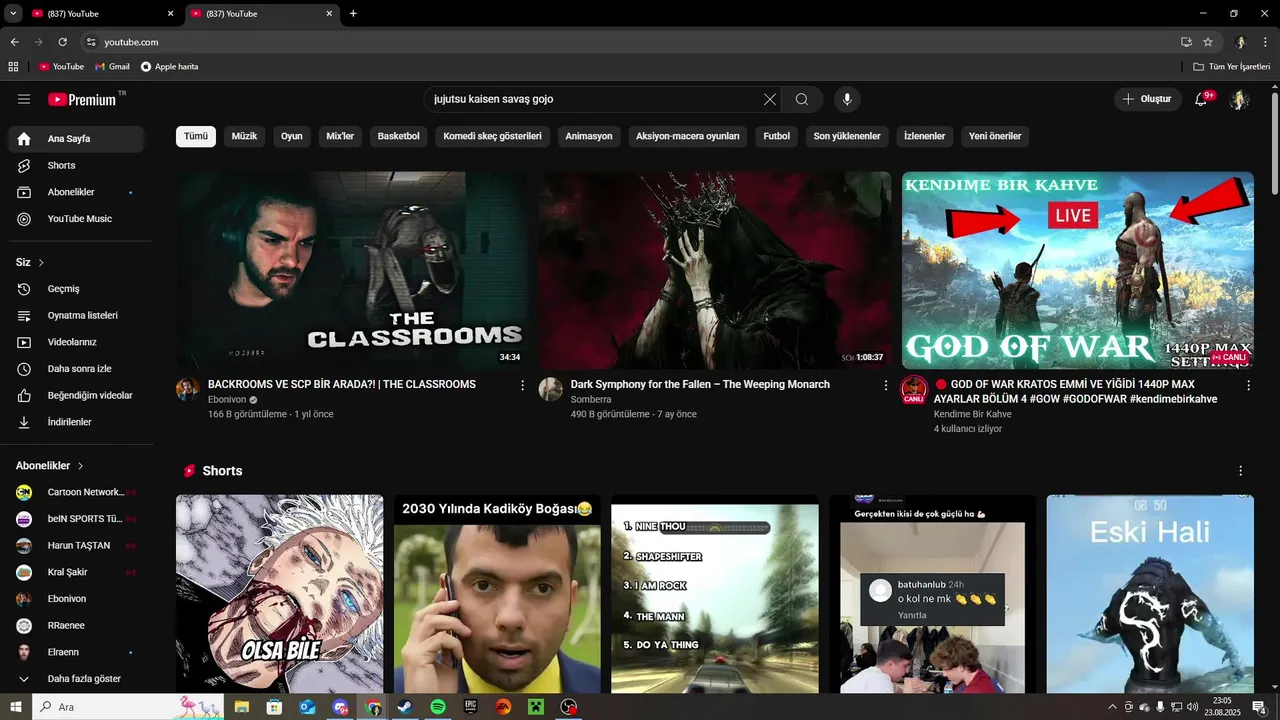
Task: Open the Chrome three-dot menu
Action: pyautogui.click(x=1264, y=42)
